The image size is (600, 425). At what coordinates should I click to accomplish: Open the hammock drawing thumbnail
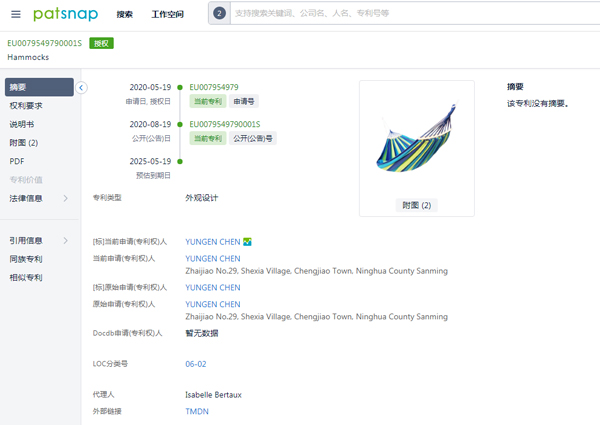pyautogui.click(x=416, y=139)
